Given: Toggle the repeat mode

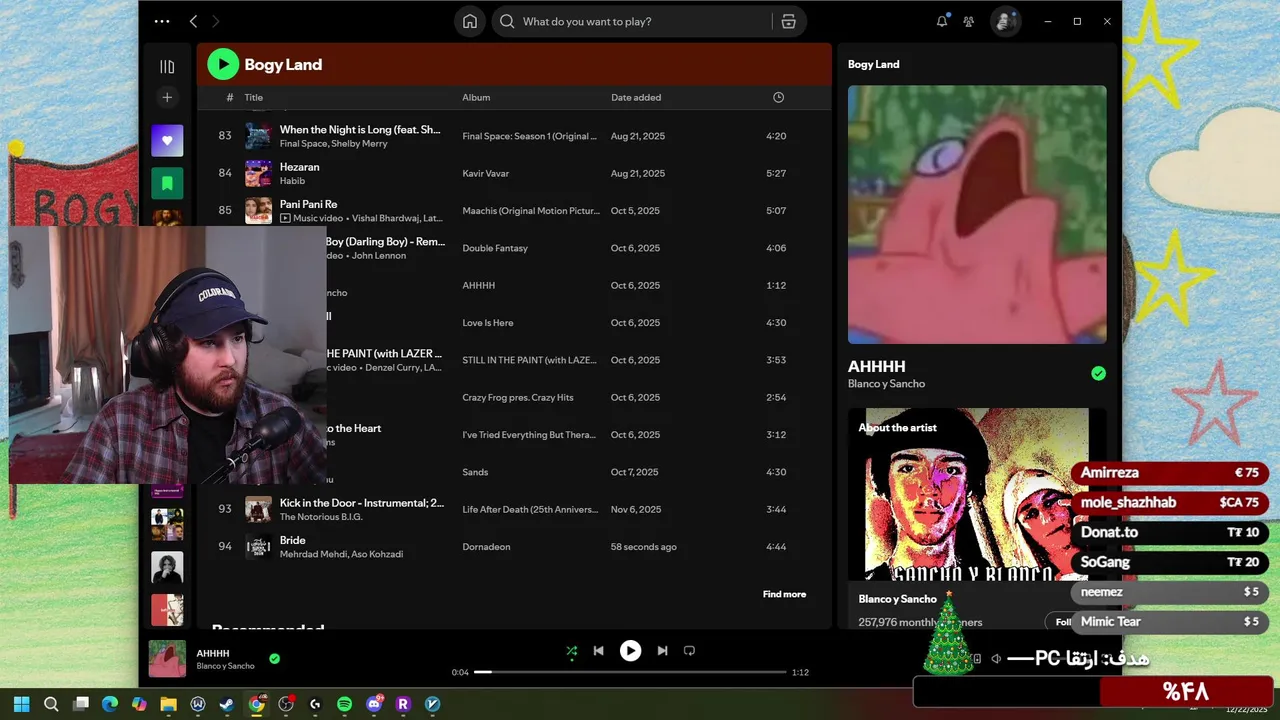Looking at the screenshot, I should (x=689, y=650).
